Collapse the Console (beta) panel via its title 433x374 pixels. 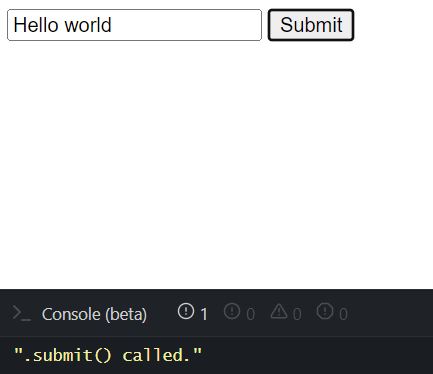(94, 314)
